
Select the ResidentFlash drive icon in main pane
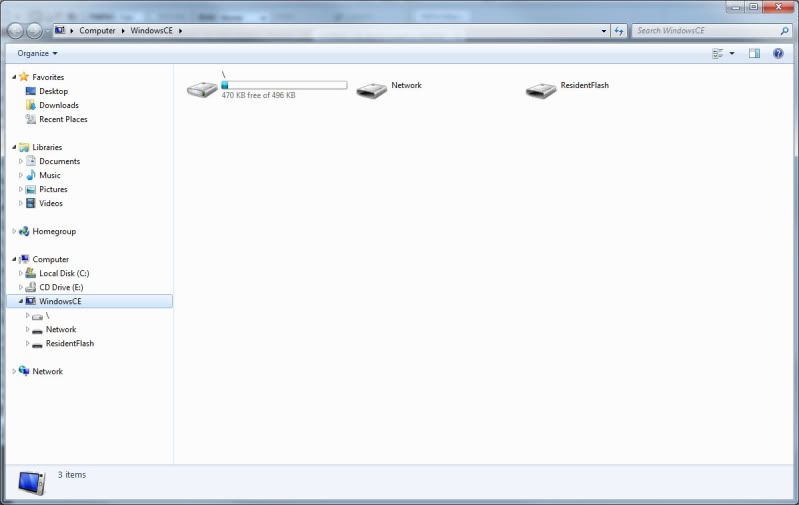(541, 91)
